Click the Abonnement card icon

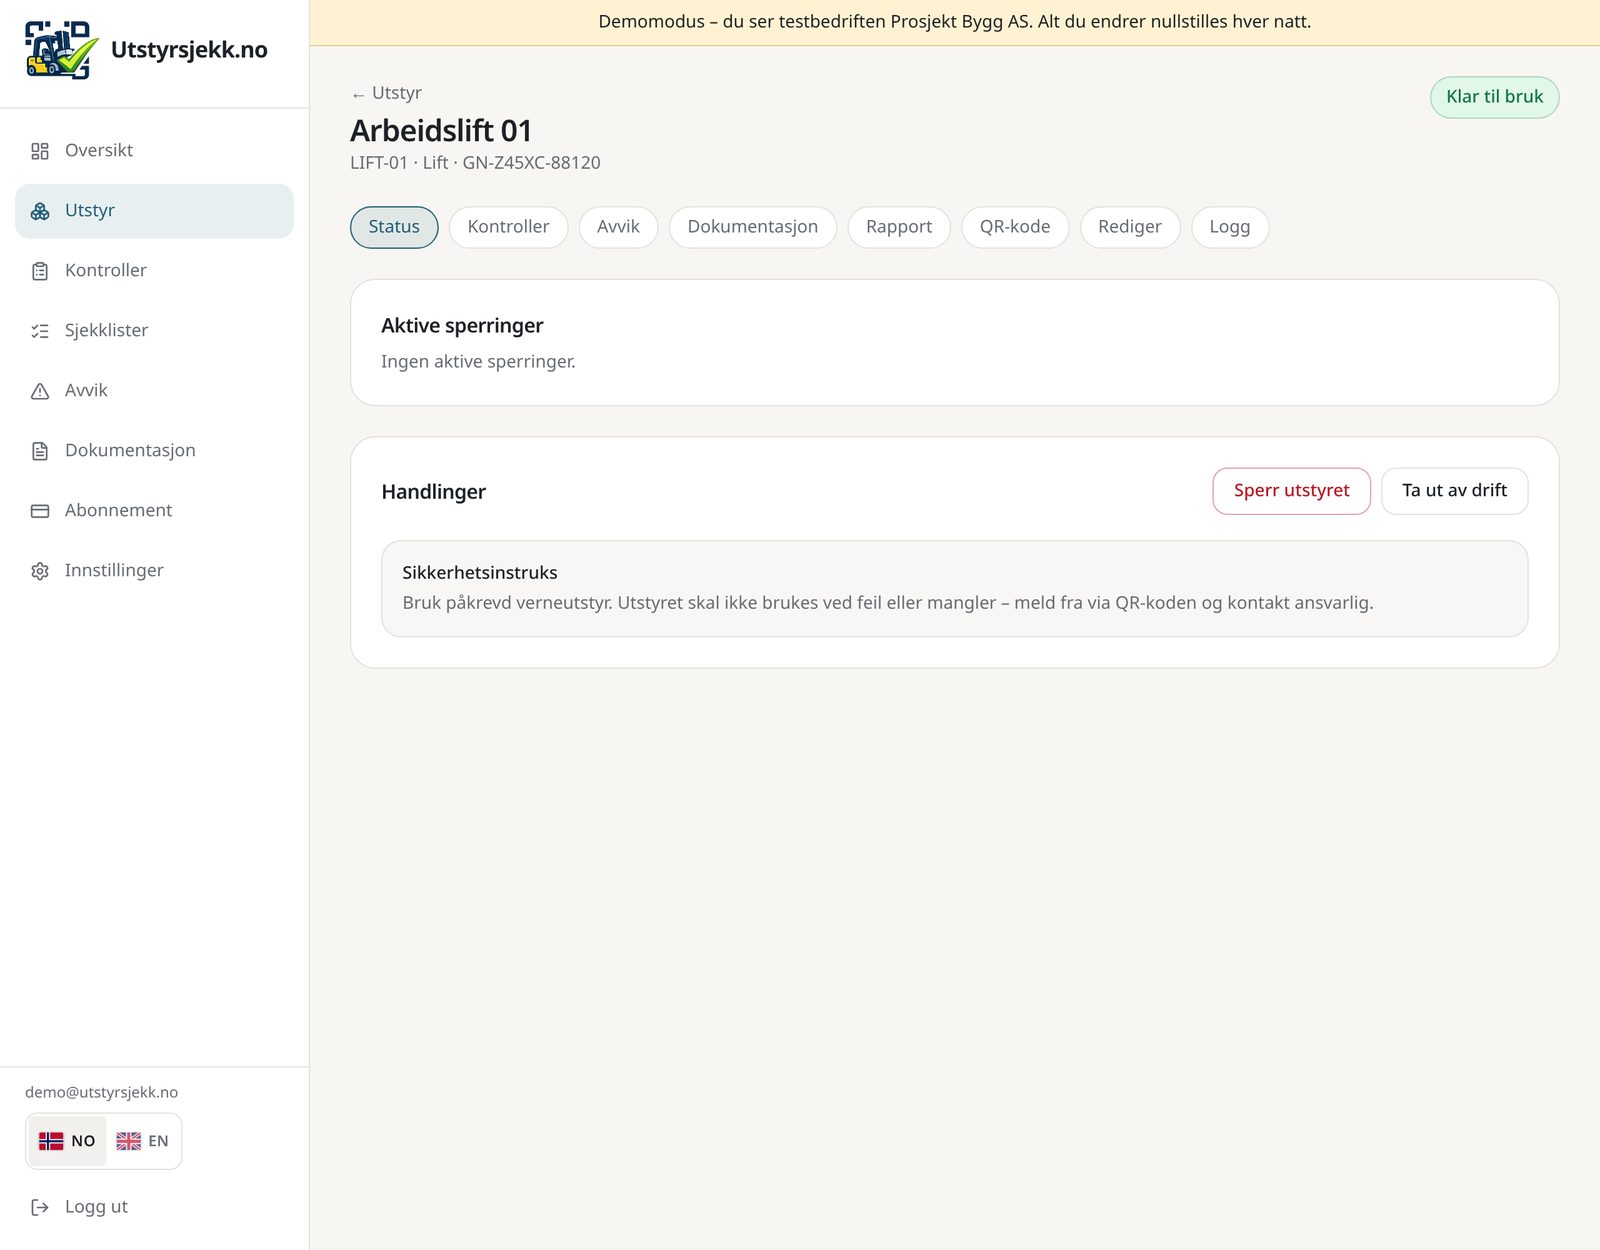tap(40, 511)
